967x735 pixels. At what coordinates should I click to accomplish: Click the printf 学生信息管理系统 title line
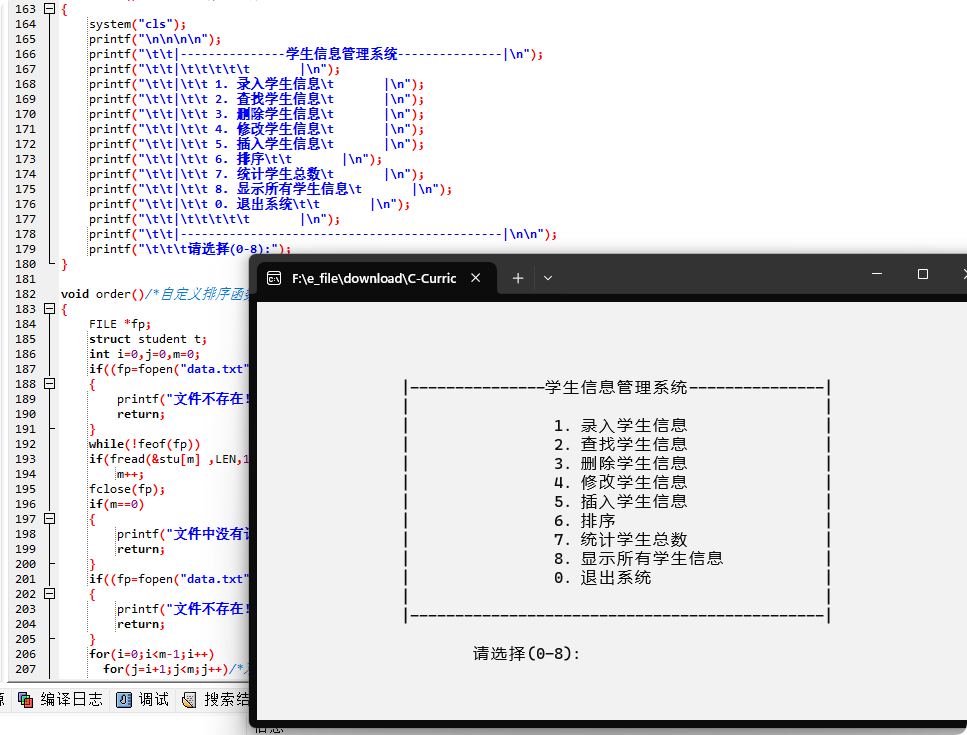pyautogui.click(x=316, y=54)
